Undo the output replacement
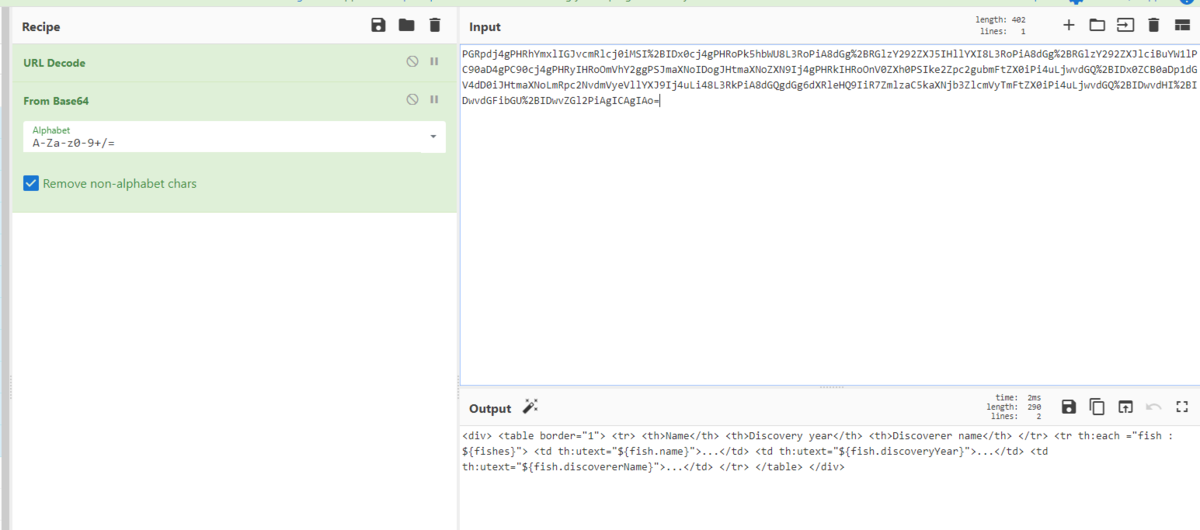 (x=1153, y=407)
